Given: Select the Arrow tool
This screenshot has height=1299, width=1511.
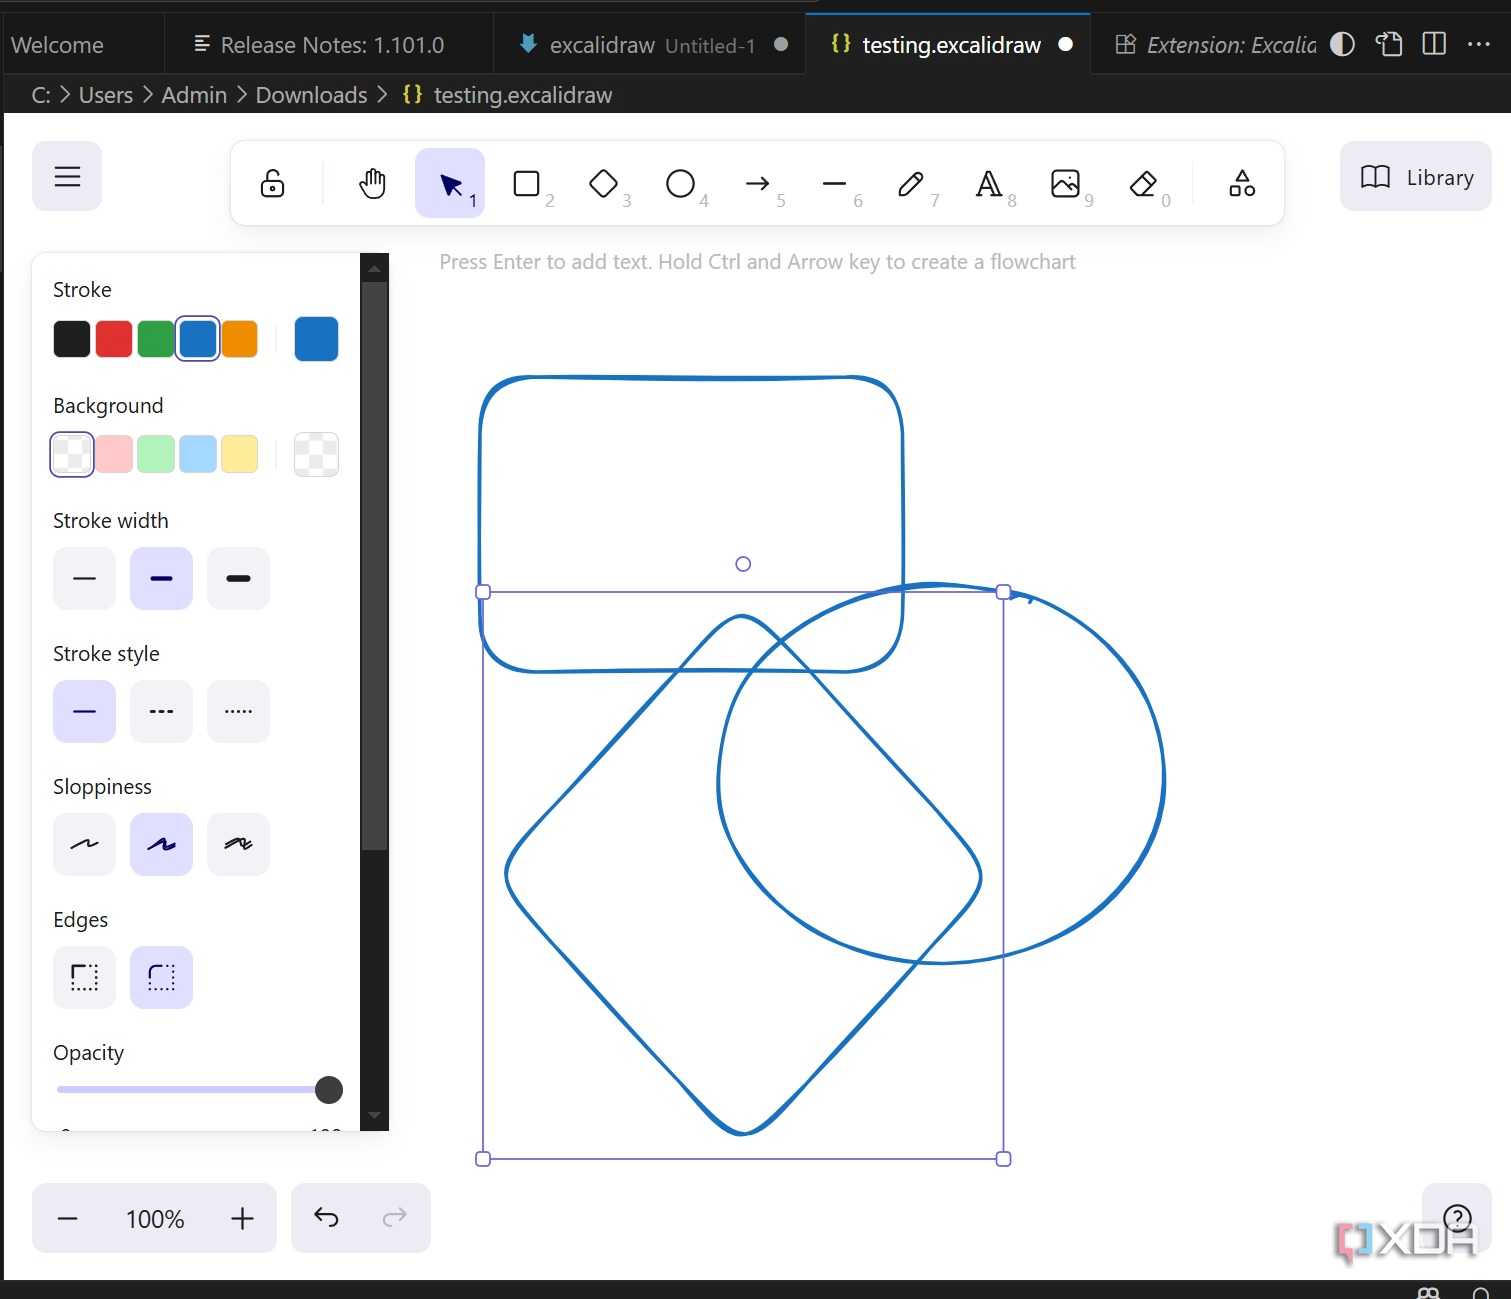Looking at the screenshot, I should point(757,184).
